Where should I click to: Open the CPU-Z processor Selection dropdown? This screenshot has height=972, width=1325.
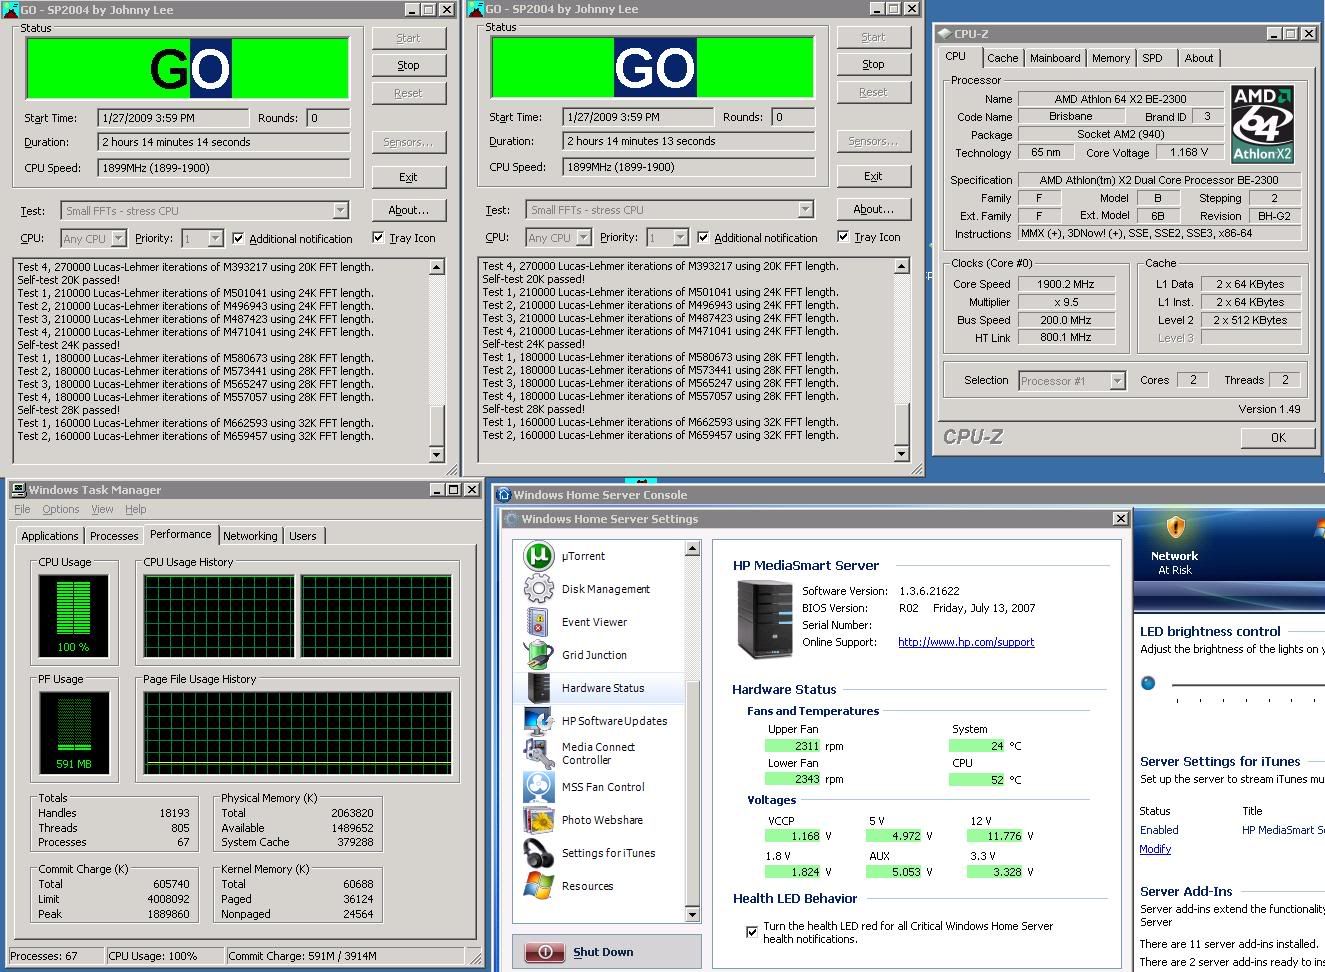coord(1117,381)
